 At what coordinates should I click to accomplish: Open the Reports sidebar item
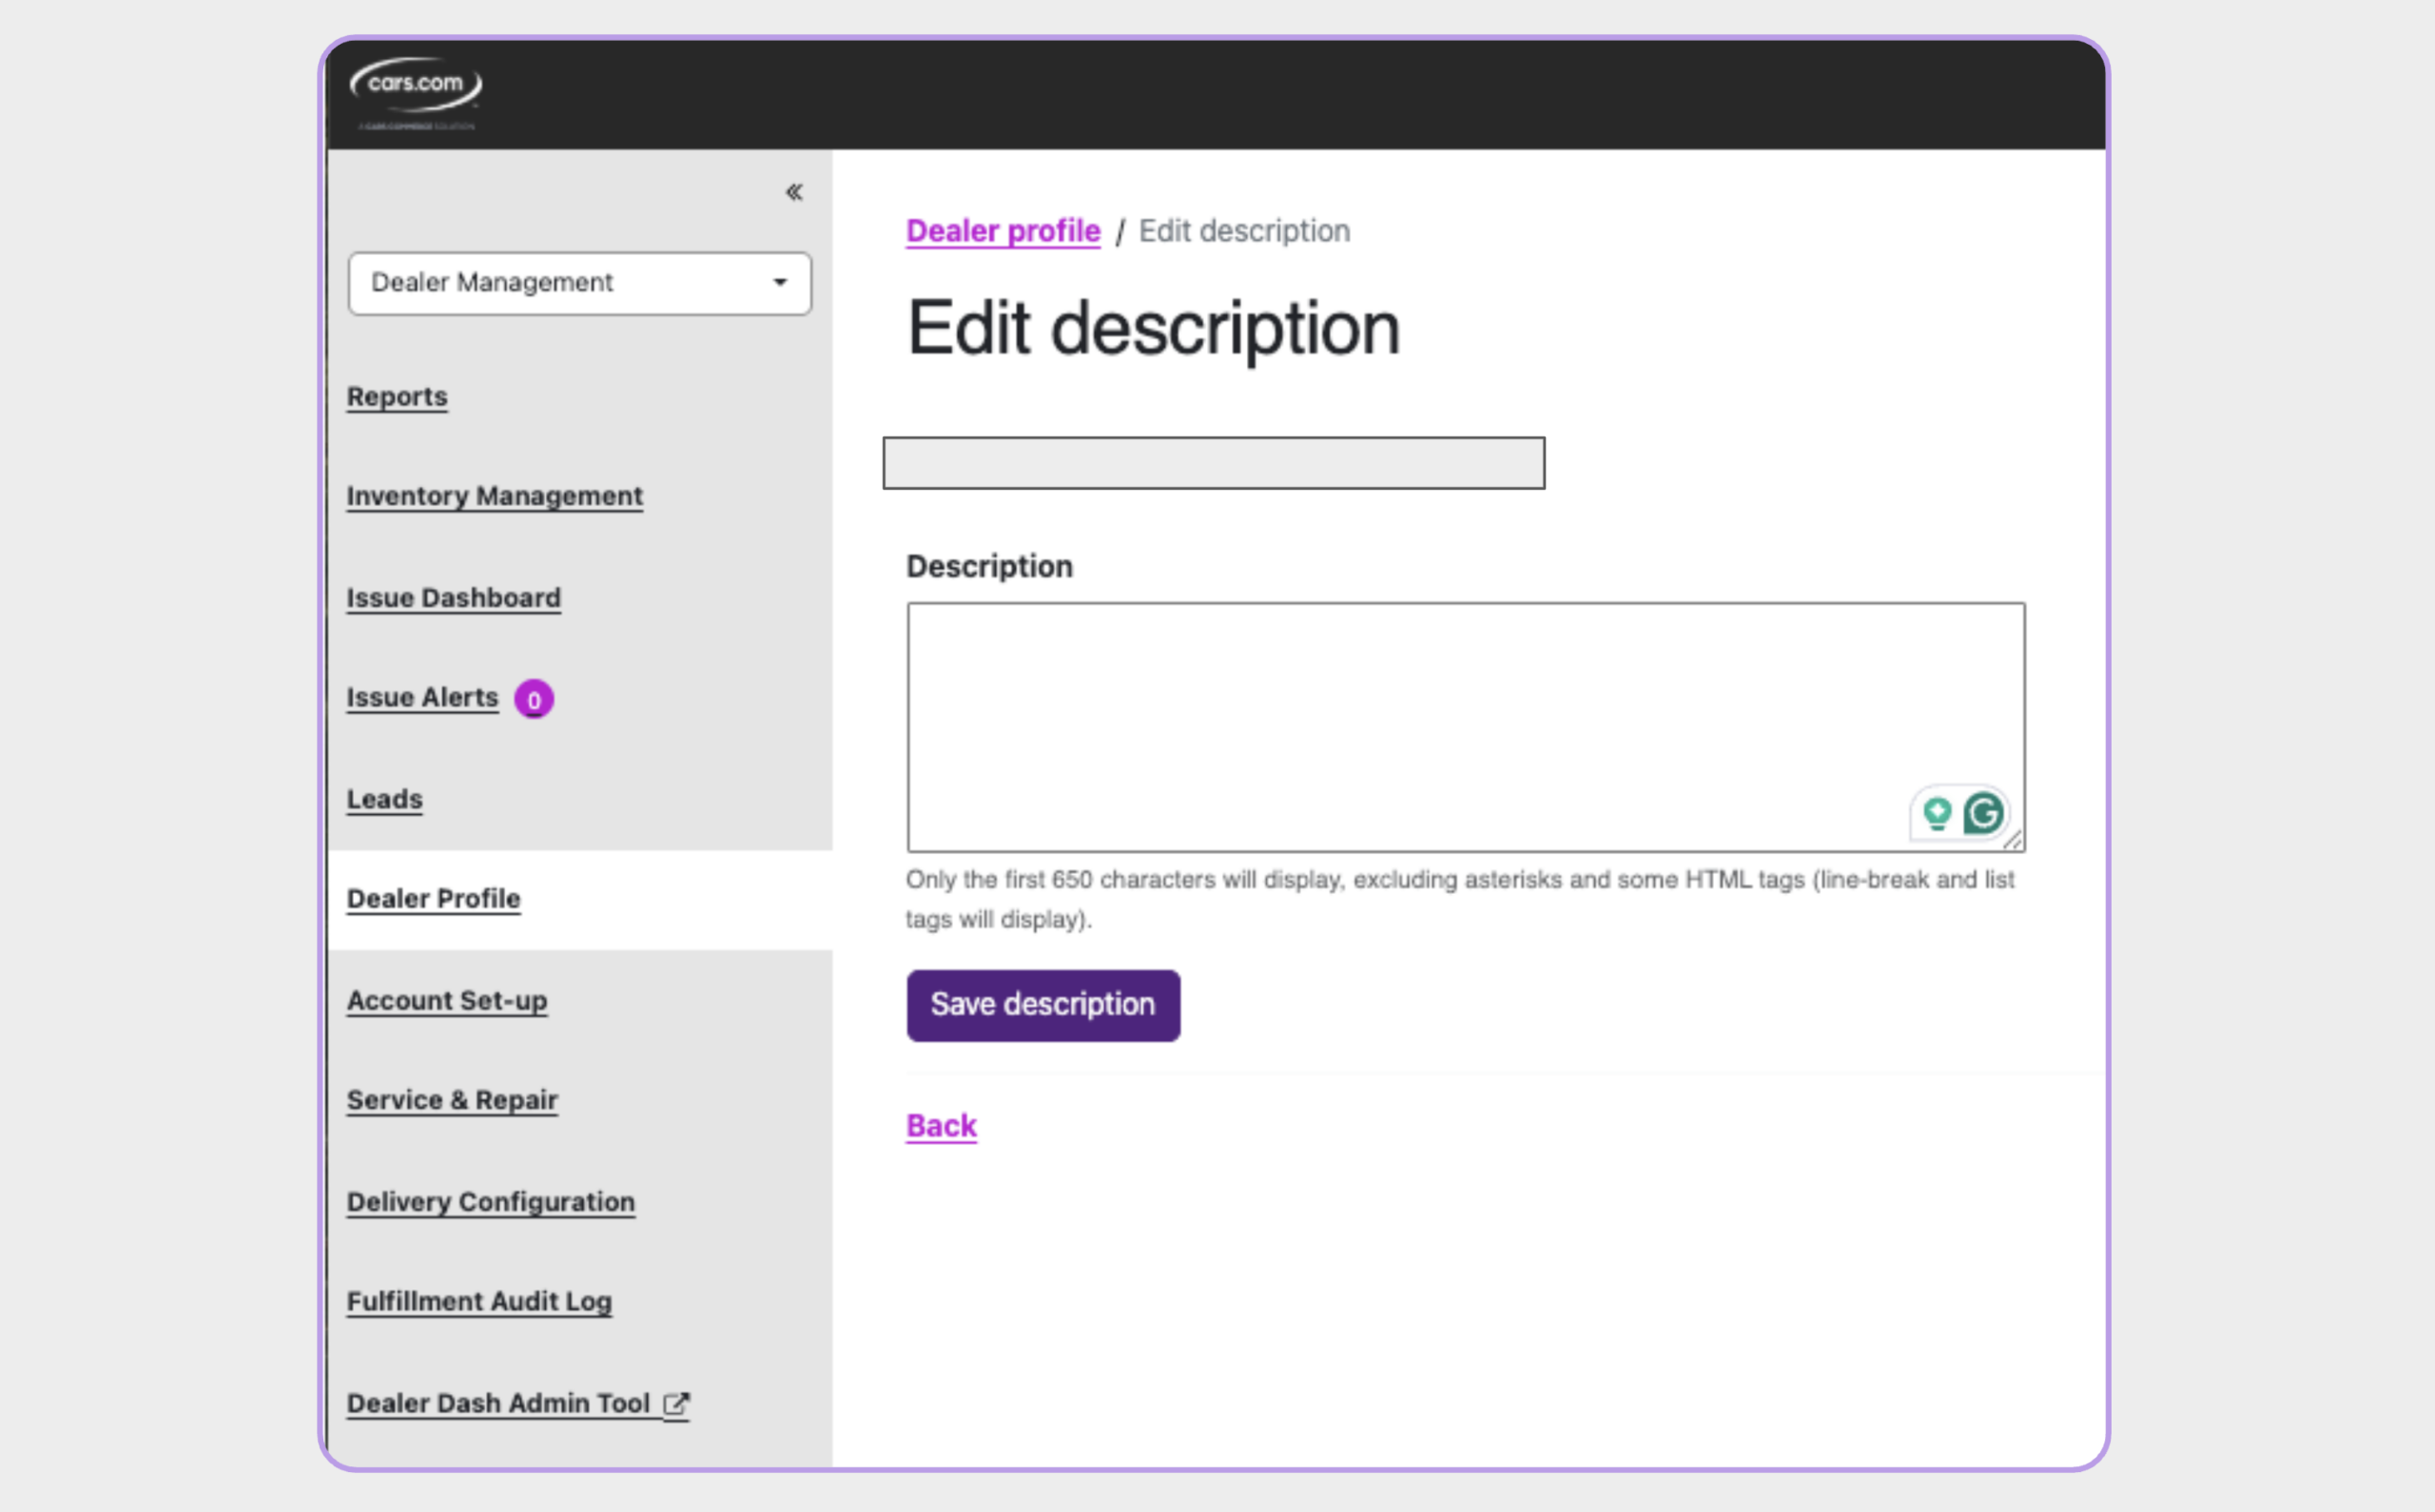tap(397, 397)
